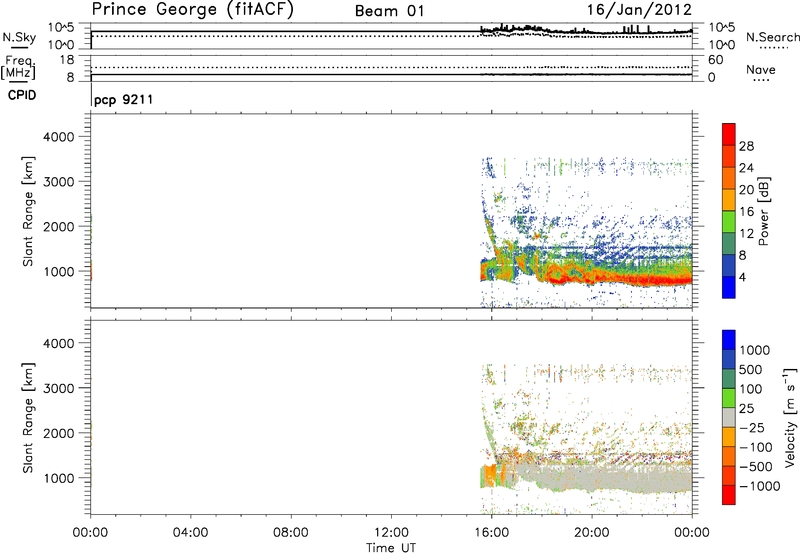Click the "04:00" time tick label
800x554 pixels.
click(x=190, y=533)
